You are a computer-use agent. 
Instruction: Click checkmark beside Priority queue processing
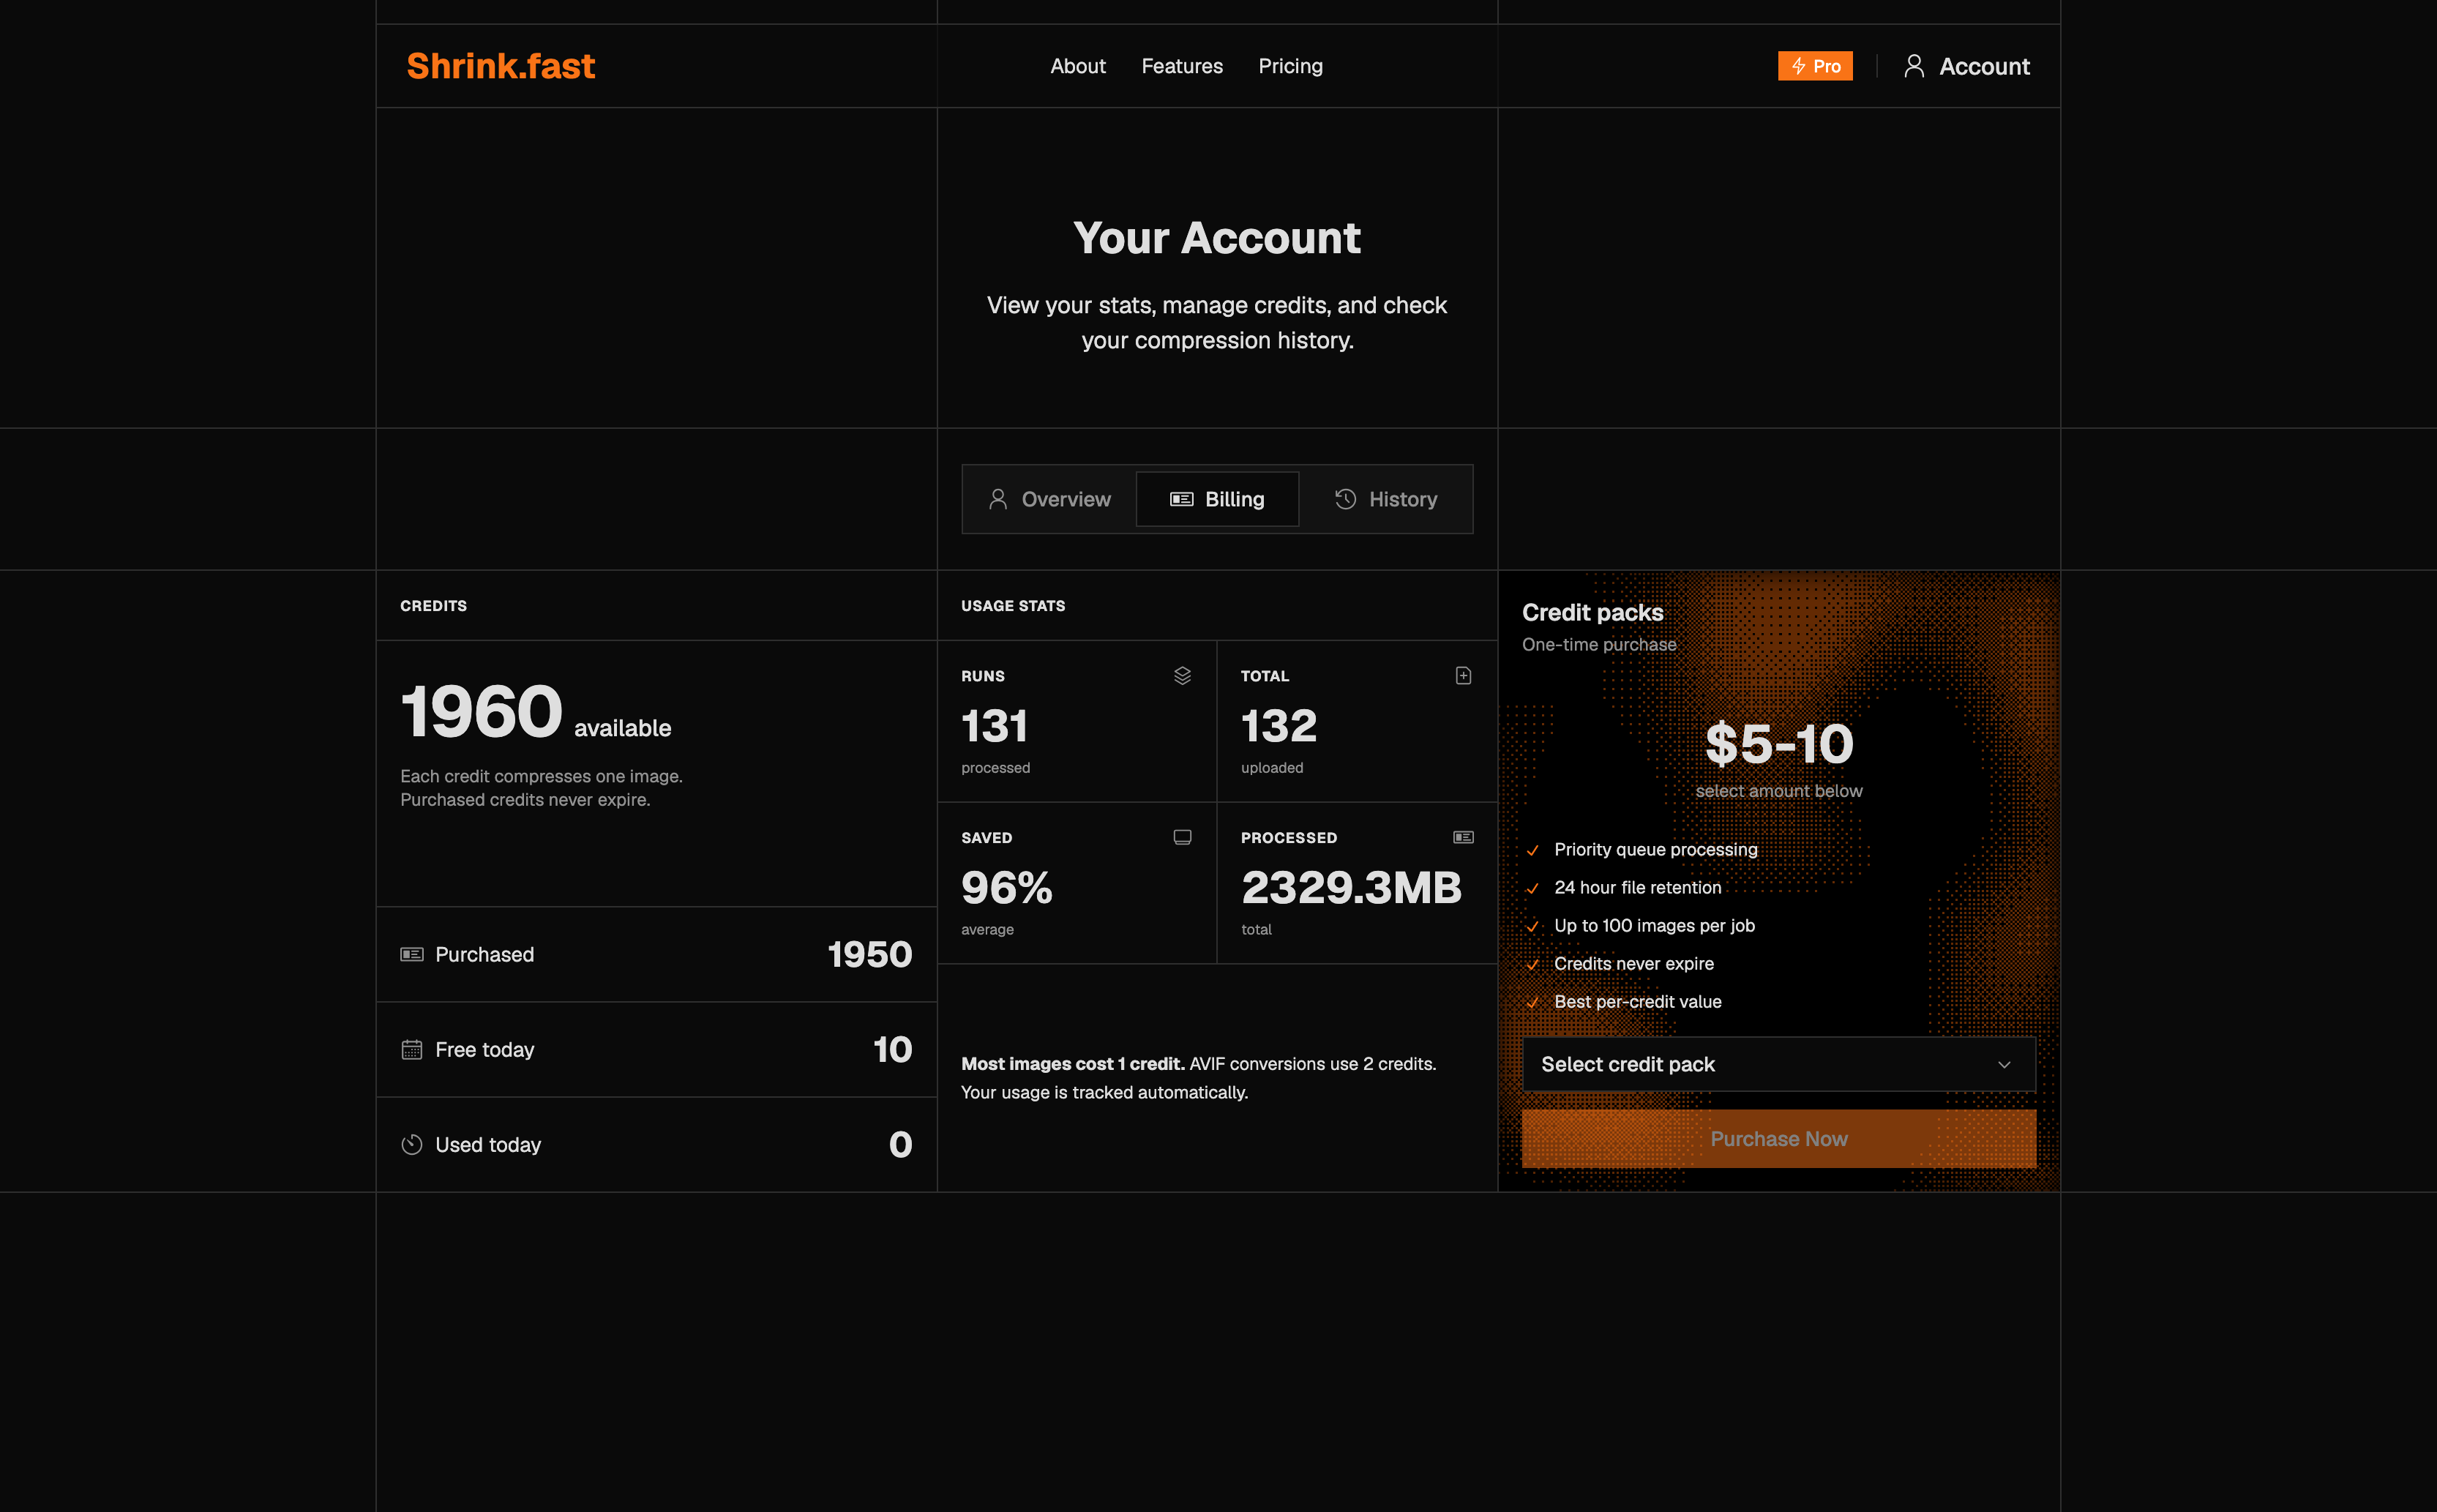coord(1532,850)
